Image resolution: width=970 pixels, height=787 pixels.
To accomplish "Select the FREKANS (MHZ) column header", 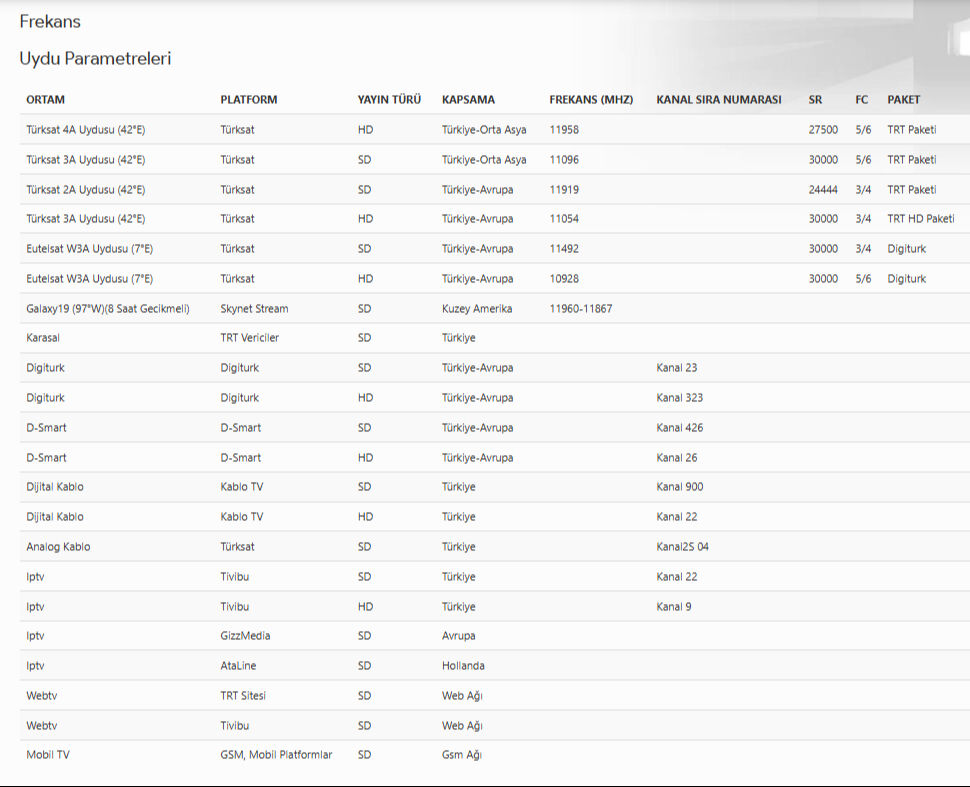I will click(591, 100).
